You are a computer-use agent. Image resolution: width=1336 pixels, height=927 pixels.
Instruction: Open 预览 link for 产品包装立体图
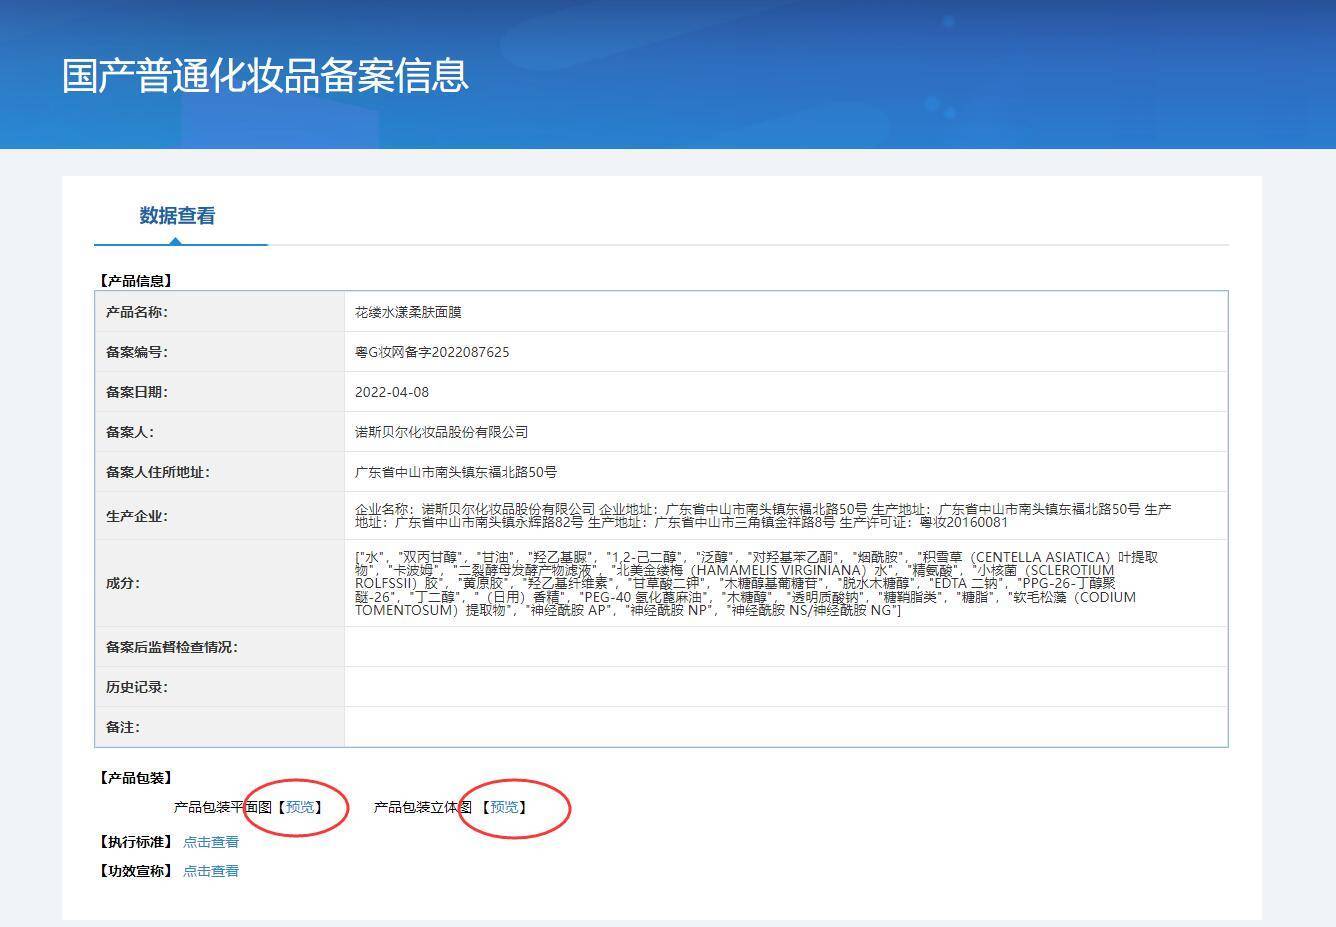tap(504, 807)
